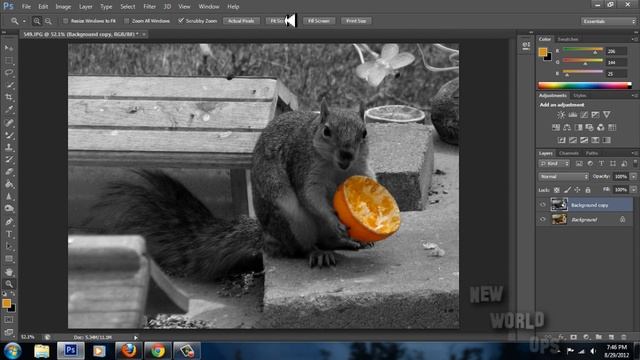Open the layer filter Kind dropdown

554,164
